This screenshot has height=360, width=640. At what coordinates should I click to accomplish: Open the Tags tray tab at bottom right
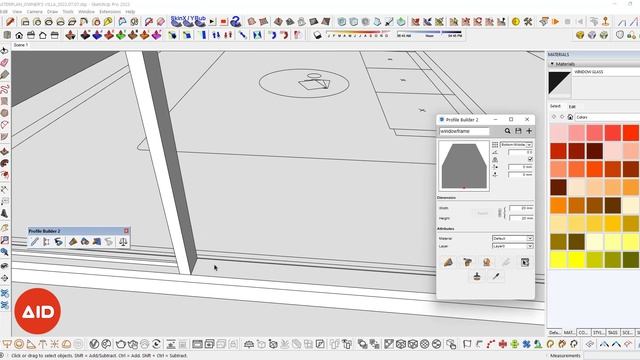pyautogui.click(x=613, y=333)
